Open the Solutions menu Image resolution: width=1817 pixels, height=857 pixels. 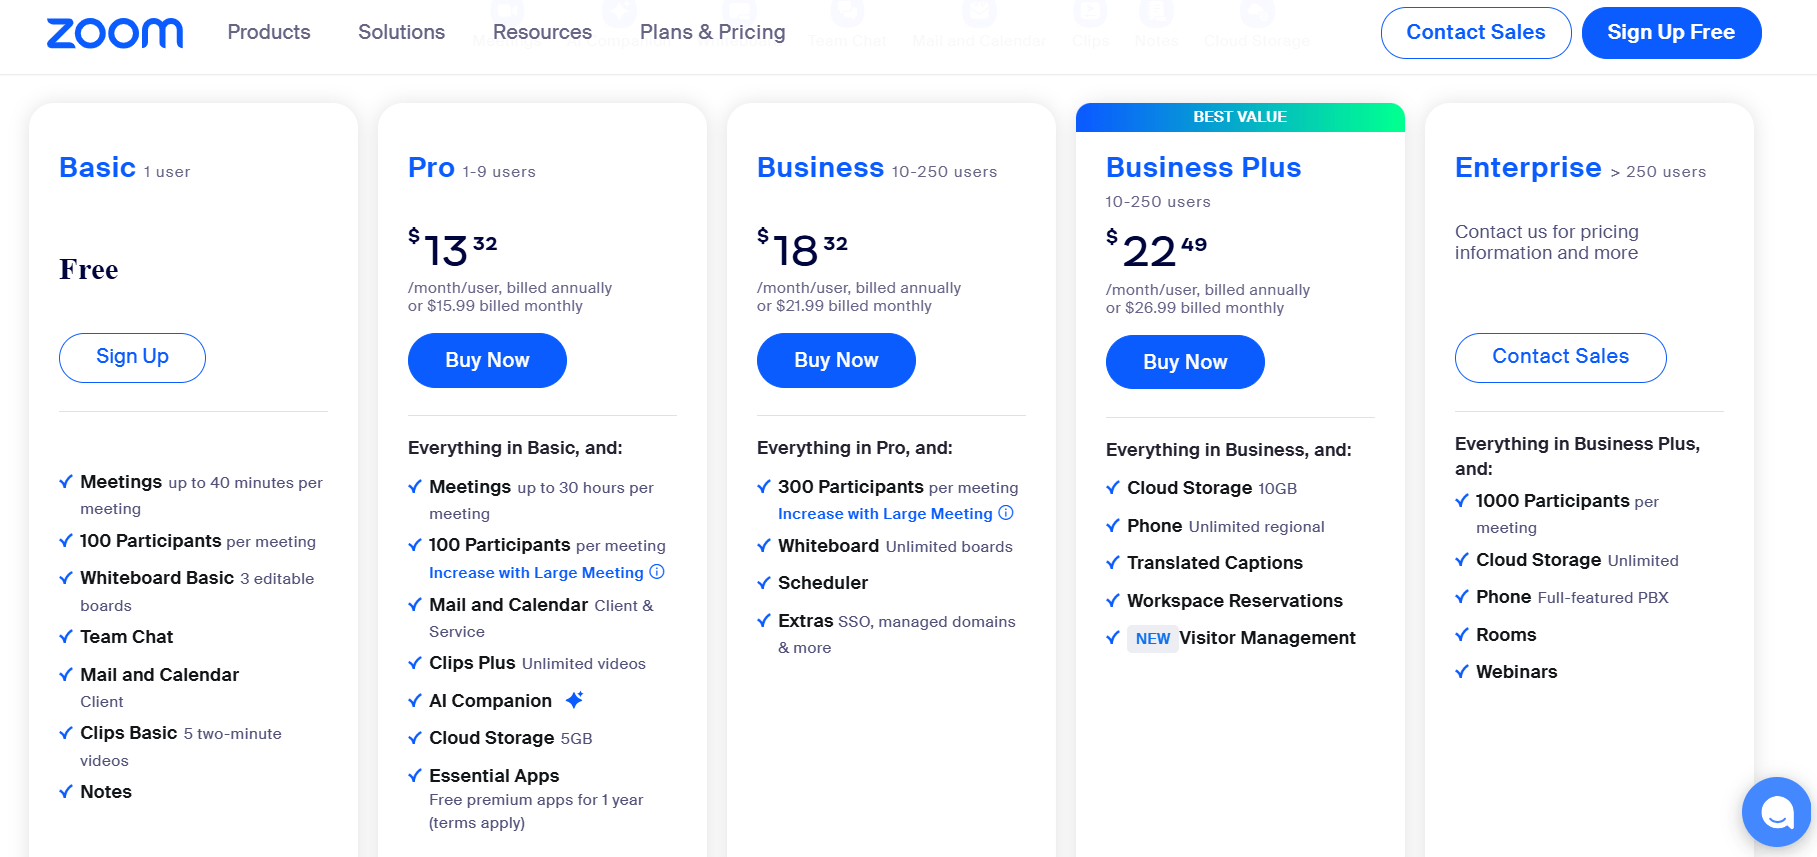[401, 32]
